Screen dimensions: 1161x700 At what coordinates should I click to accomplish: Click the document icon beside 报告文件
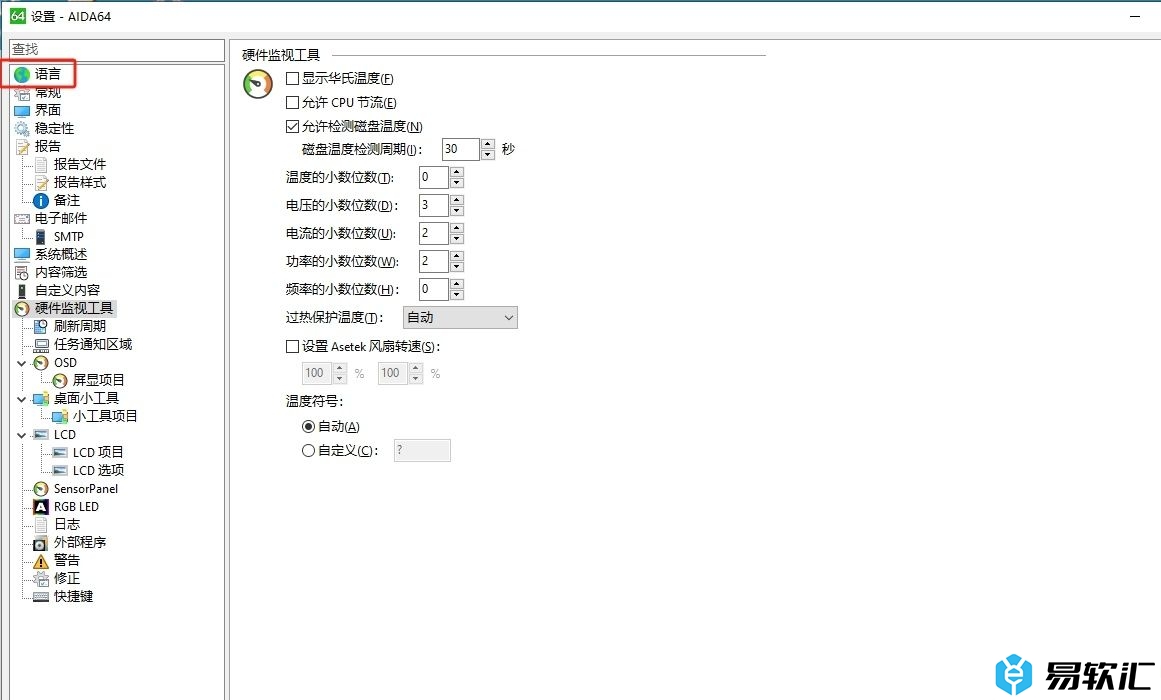[x=41, y=164]
